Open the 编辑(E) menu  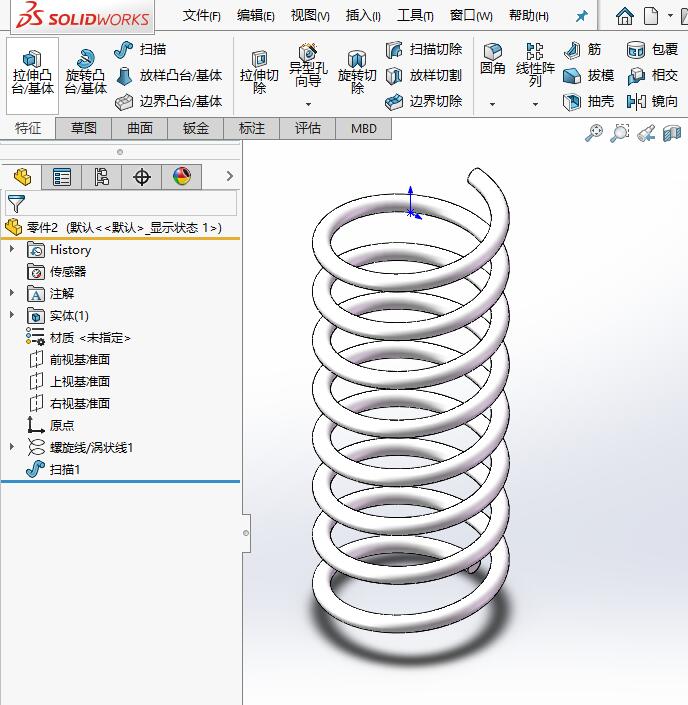(x=255, y=16)
